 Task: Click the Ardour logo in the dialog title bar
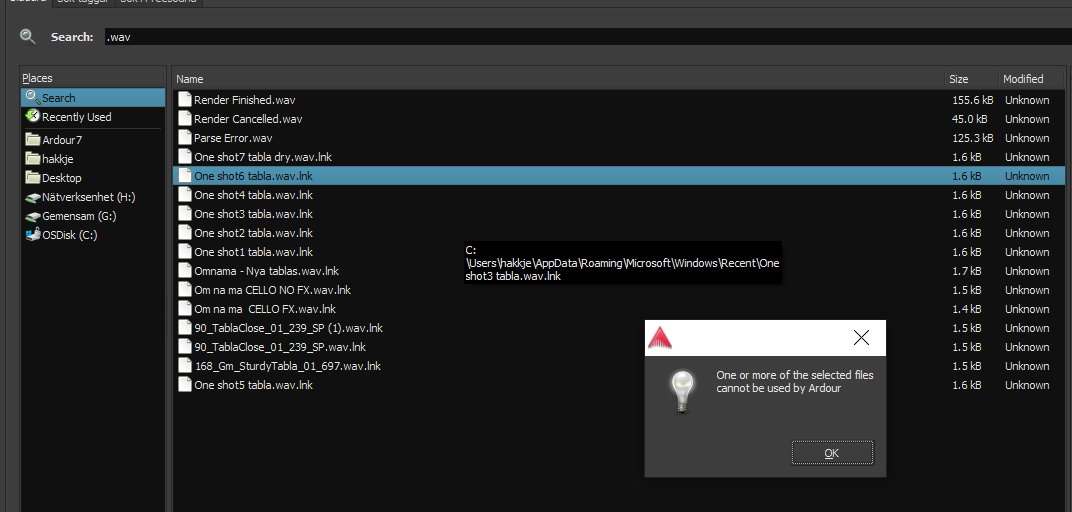point(660,338)
